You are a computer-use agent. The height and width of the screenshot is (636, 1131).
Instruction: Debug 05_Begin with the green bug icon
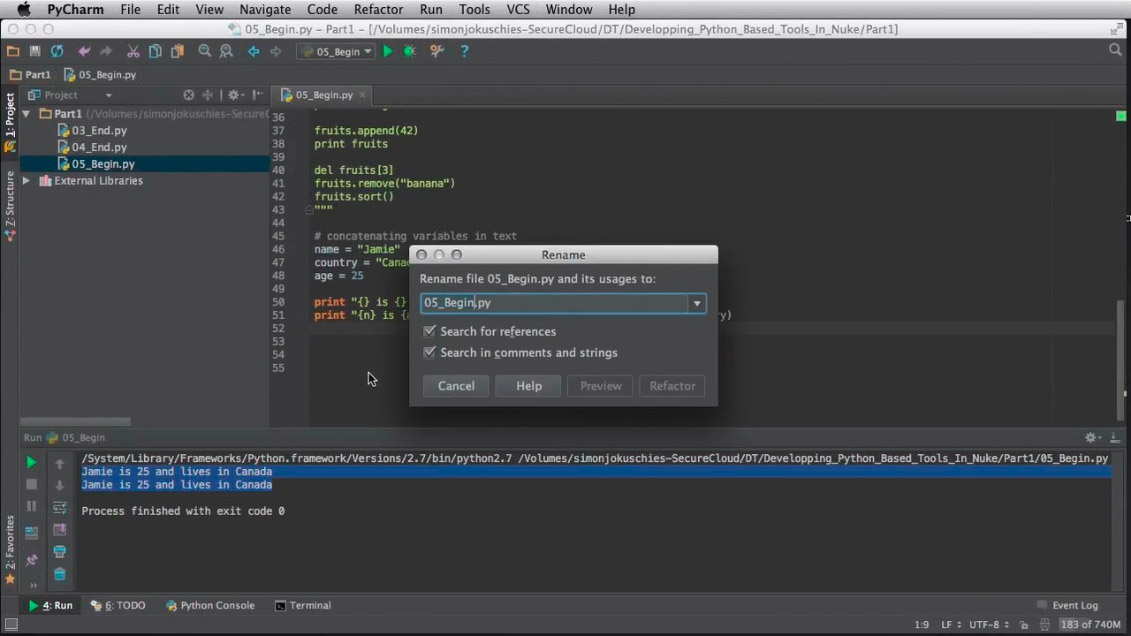pos(410,51)
